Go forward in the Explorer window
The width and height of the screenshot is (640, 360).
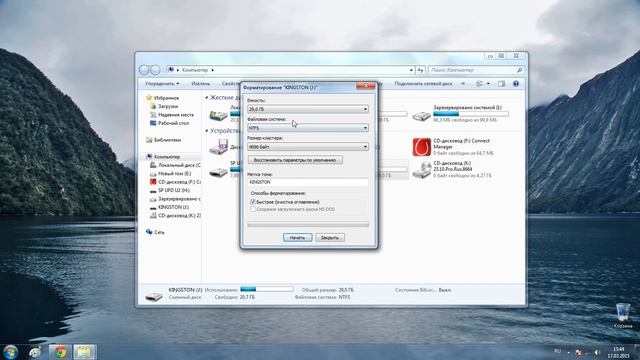[155, 70]
